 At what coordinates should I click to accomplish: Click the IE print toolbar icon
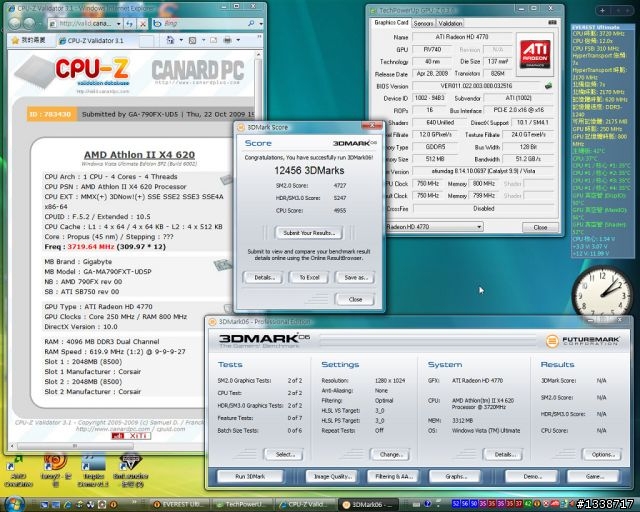(x=227, y=40)
